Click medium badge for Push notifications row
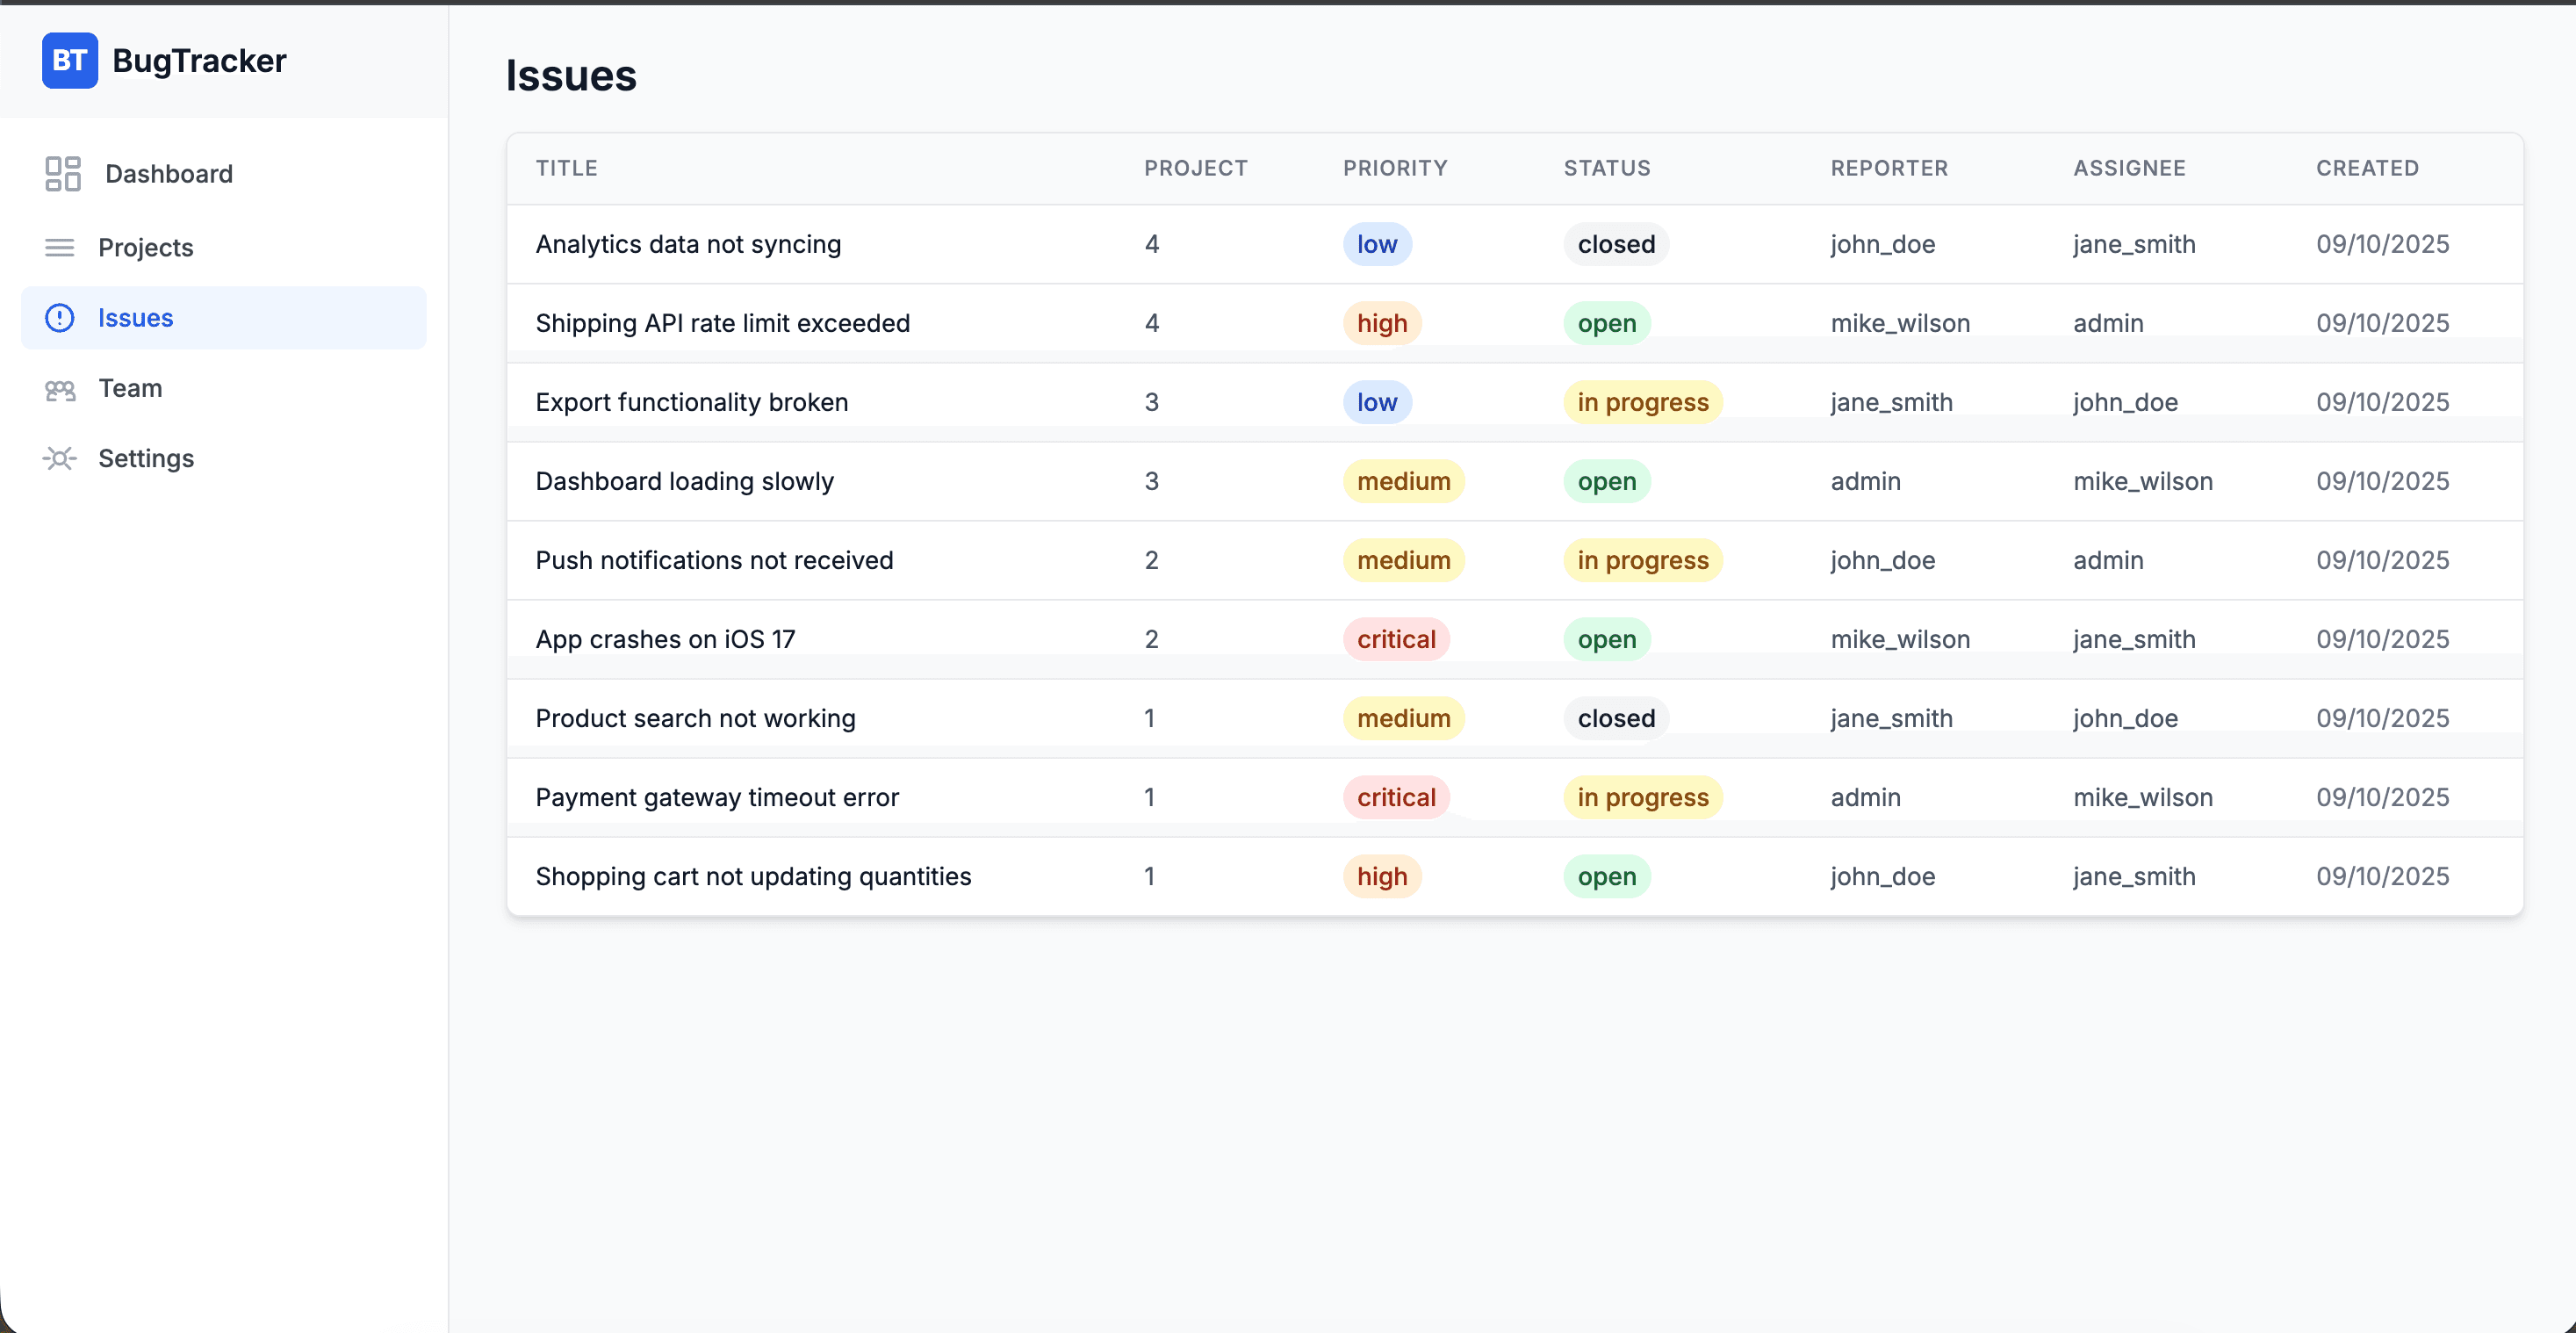The width and height of the screenshot is (2576, 1333). pyautogui.click(x=1403, y=560)
